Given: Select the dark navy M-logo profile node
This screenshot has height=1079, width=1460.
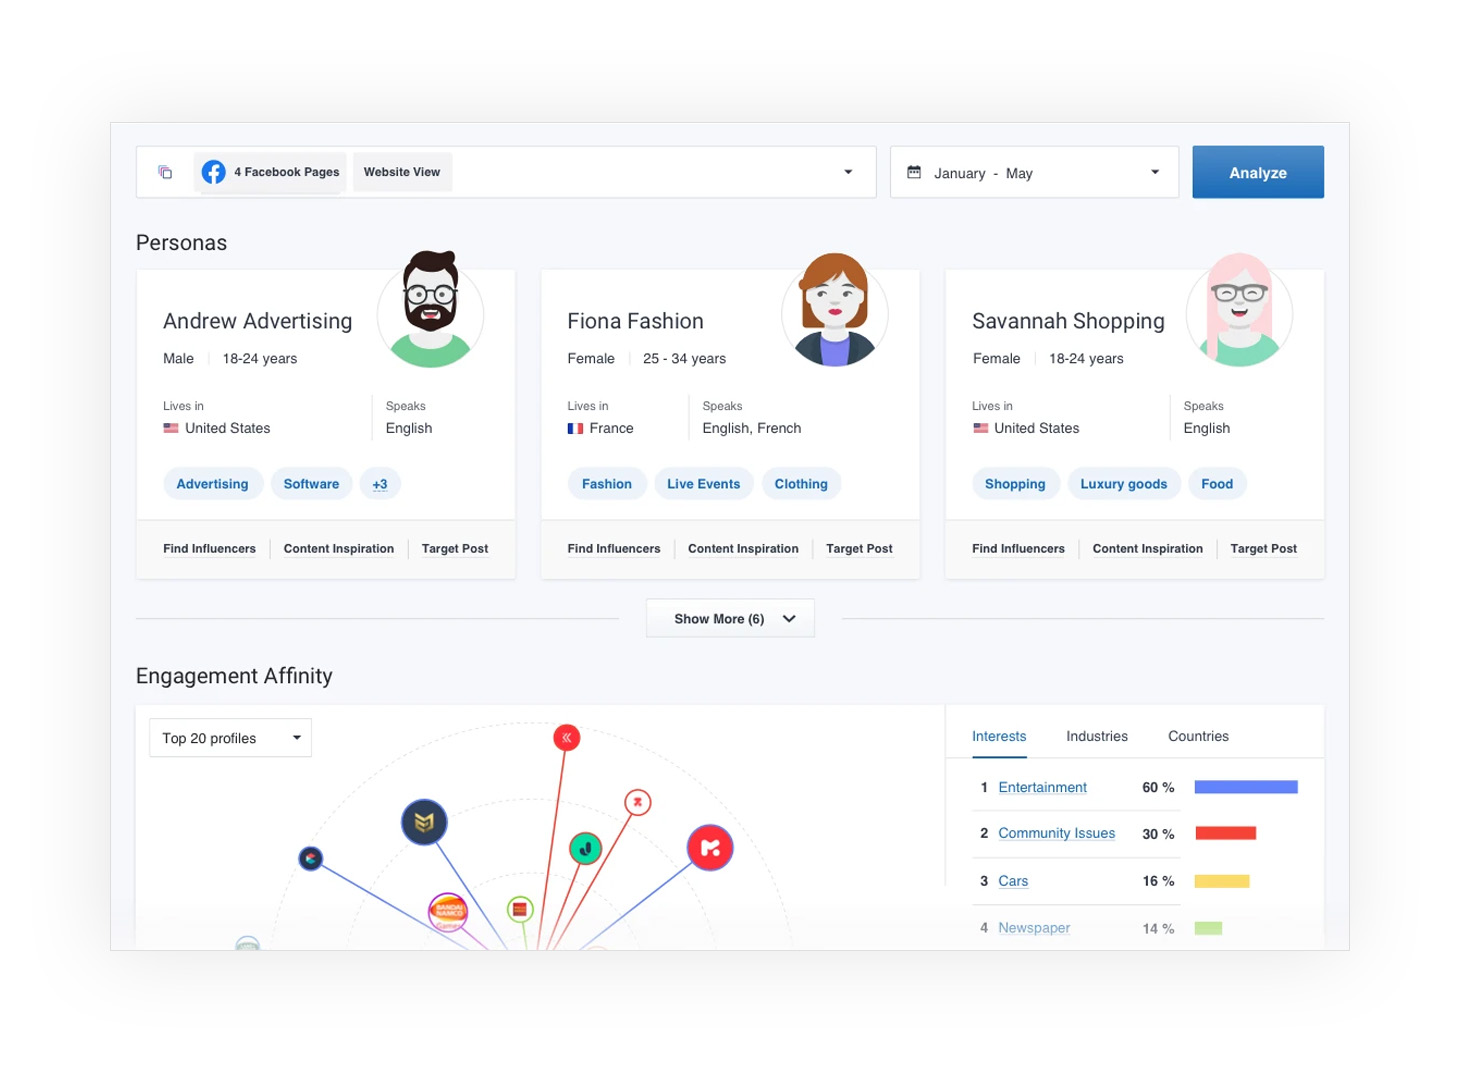Looking at the screenshot, I should [x=424, y=822].
